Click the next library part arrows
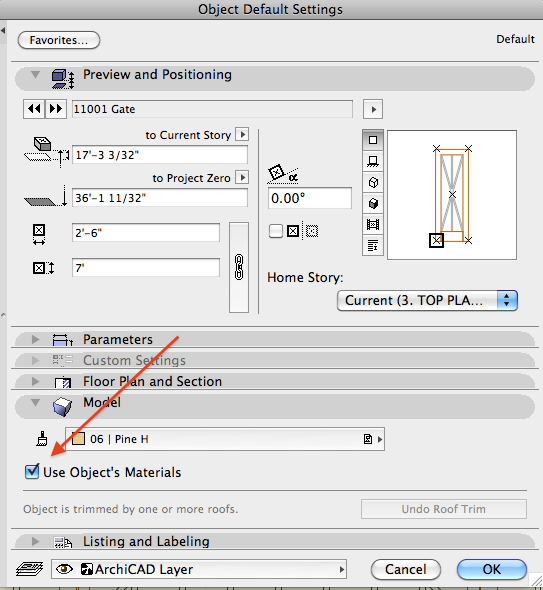Image resolution: width=543 pixels, height=590 pixels. pos(56,109)
